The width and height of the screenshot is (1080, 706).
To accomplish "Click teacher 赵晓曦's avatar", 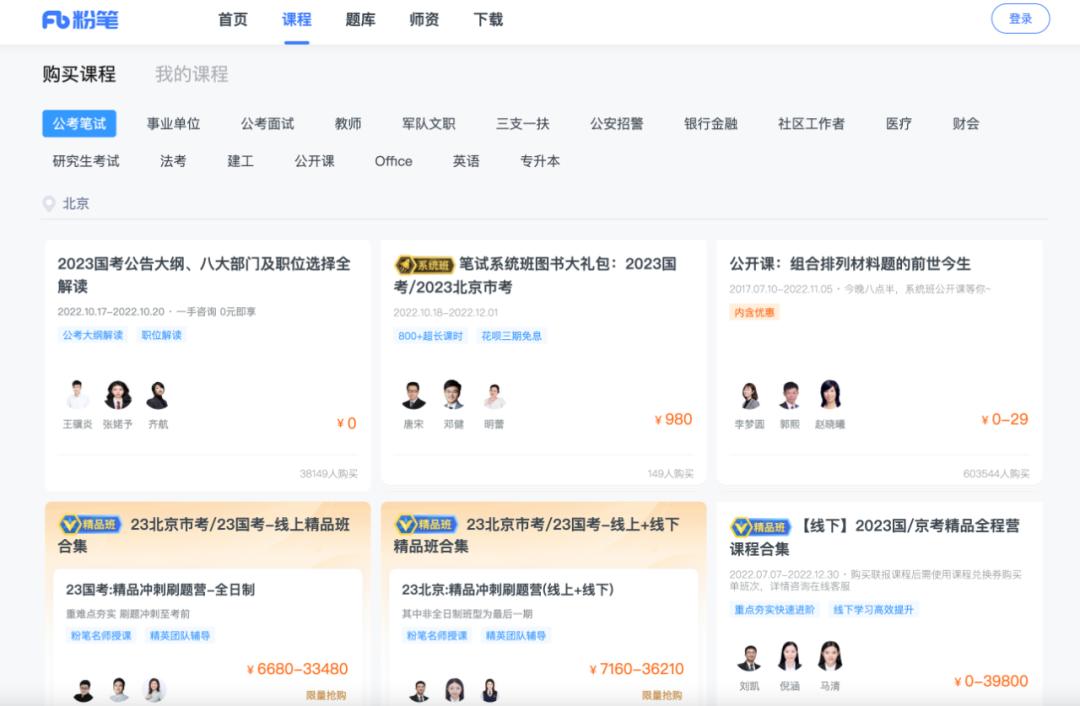I will point(830,396).
